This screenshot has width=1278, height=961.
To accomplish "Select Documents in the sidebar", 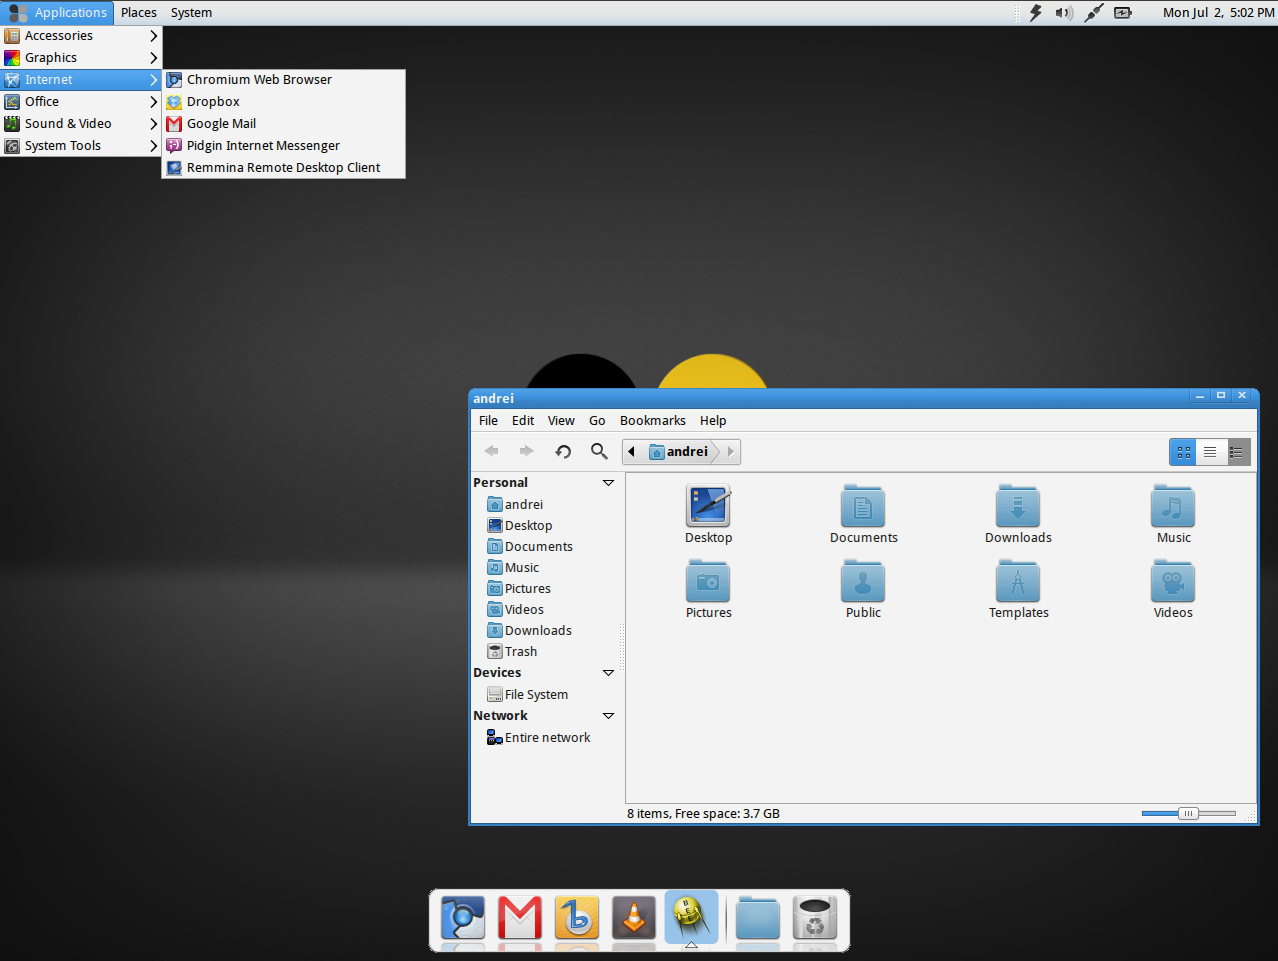I will (530, 547).
